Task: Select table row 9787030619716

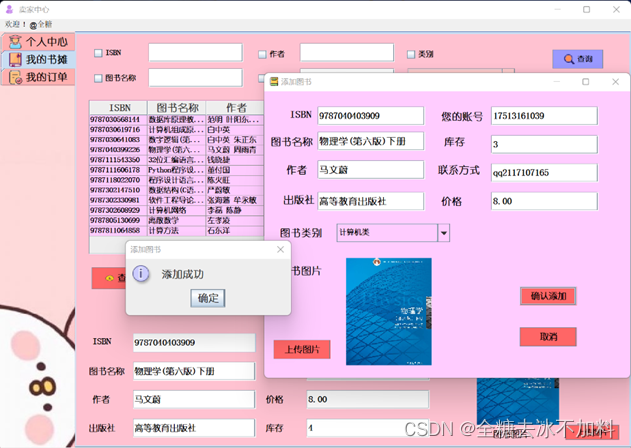Action: (177, 130)
